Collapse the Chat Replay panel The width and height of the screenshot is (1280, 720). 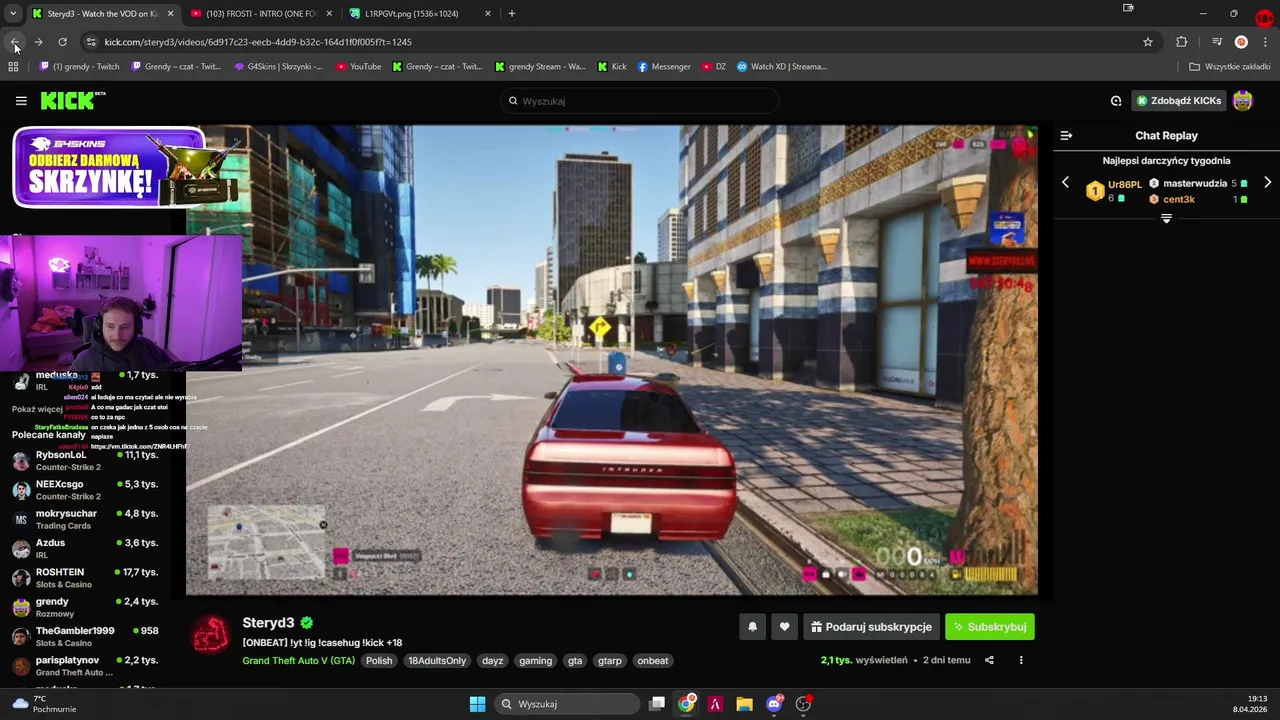[1066, 135]
